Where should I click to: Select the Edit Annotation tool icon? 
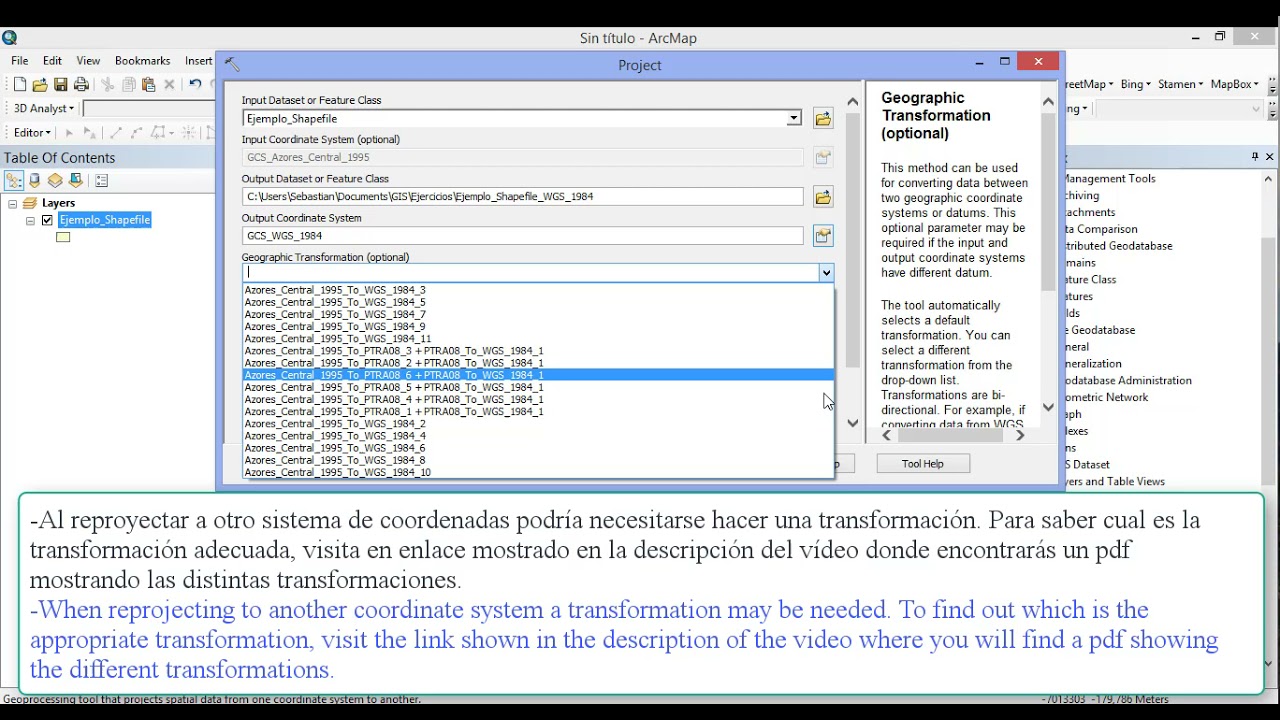point(89,132)
